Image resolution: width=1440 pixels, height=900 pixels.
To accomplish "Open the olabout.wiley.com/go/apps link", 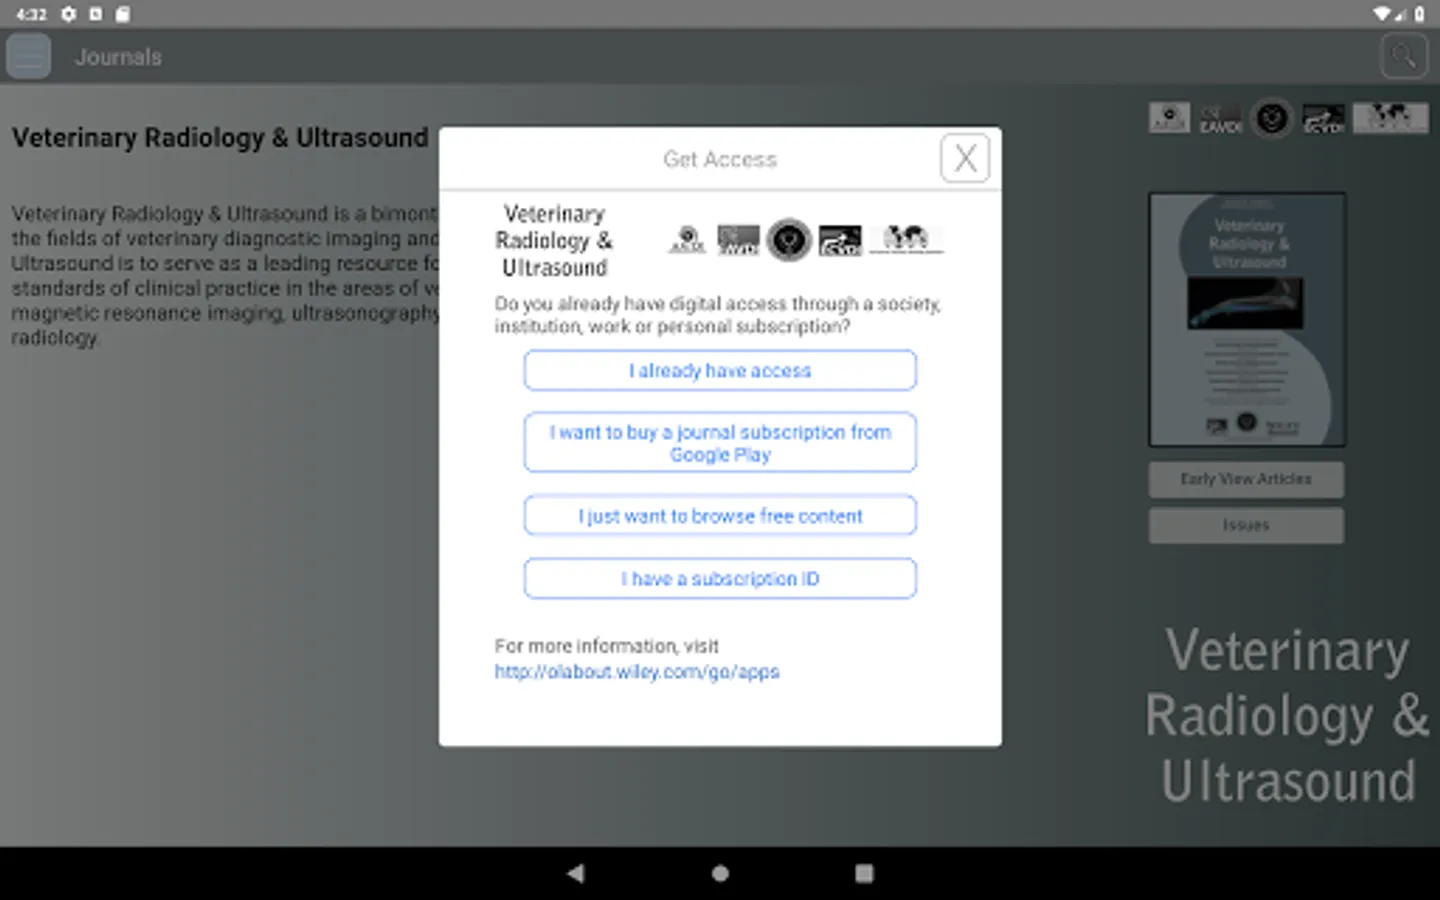I will point(637,672).
